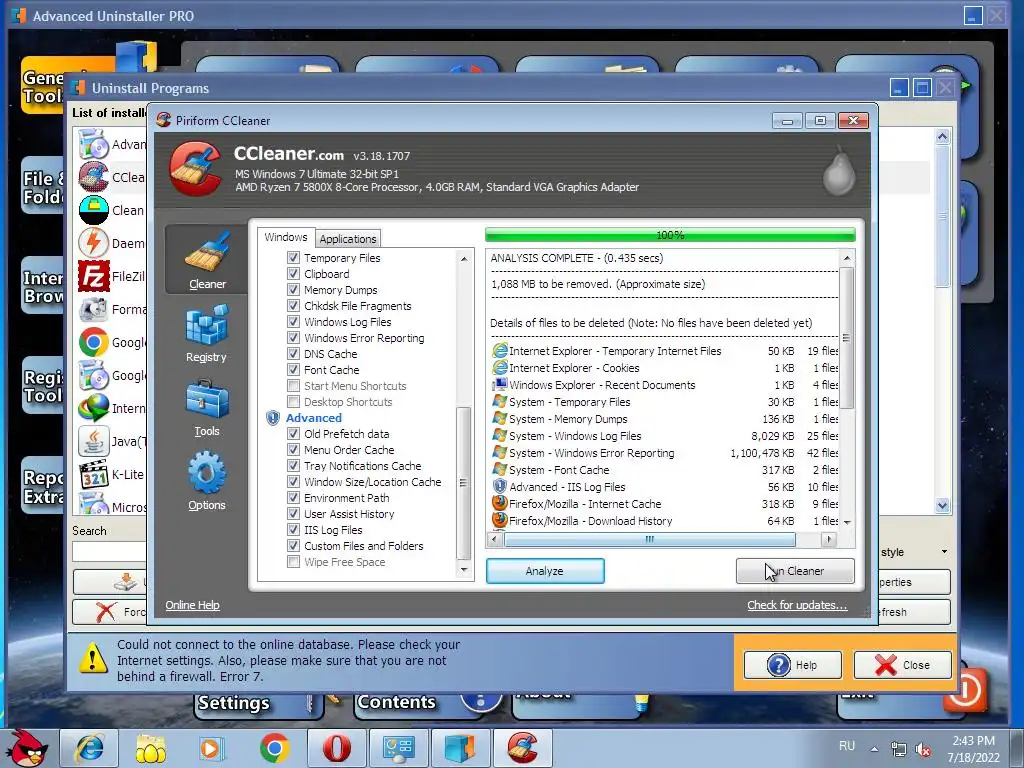
Task: Select Firefox/Mozilla - Internet Cache result row
Action: 664,504
